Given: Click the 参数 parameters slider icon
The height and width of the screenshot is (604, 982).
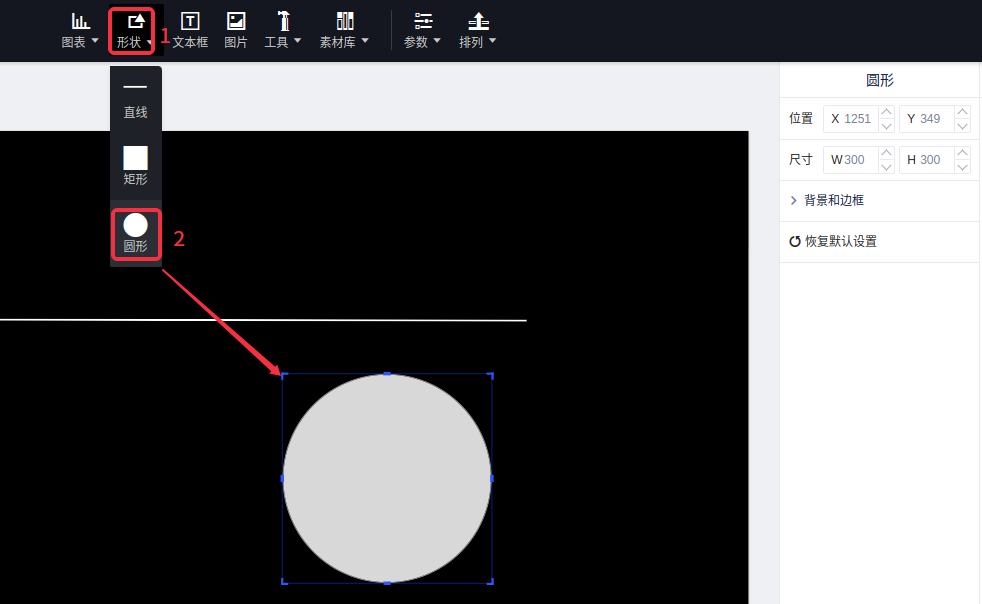Looking at the screenshot, I should click(x=423, y=22).
